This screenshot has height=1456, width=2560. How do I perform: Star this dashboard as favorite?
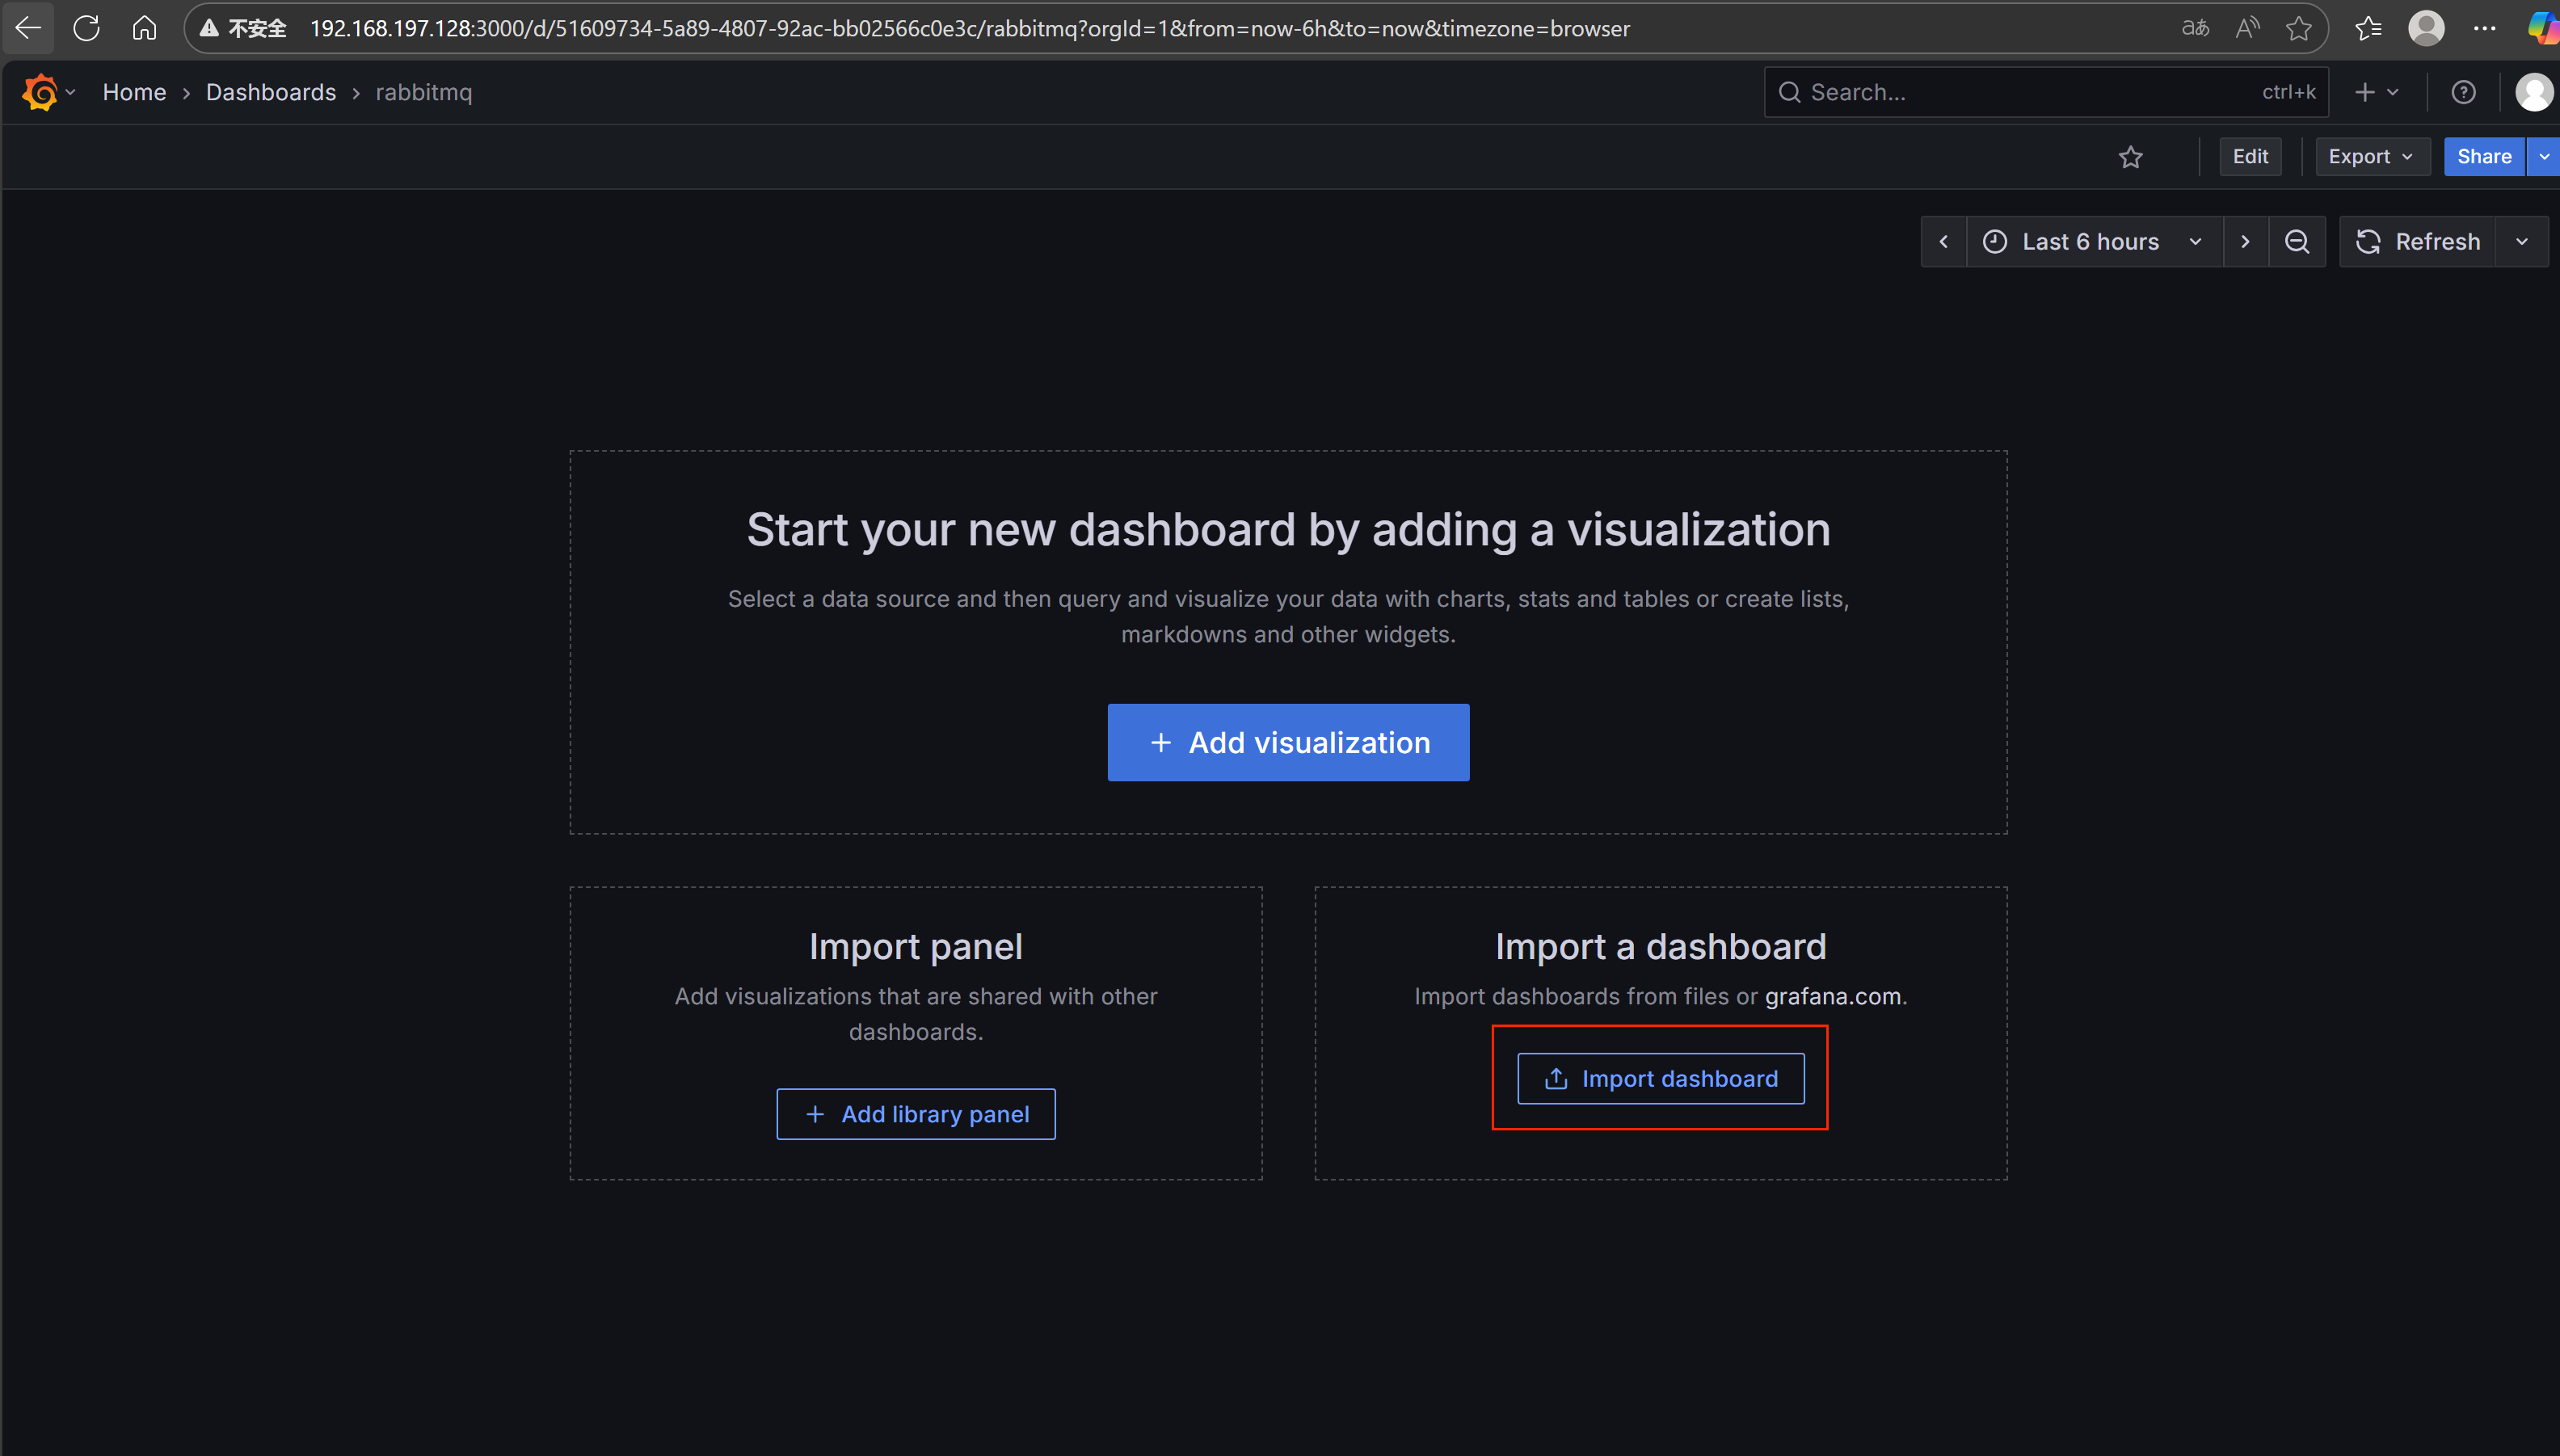(2130, 157)
